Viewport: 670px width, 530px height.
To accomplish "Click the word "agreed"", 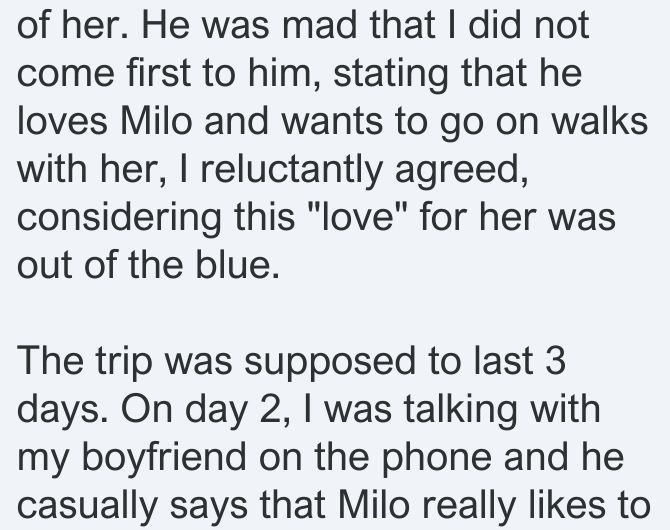I will coord(461,170).
